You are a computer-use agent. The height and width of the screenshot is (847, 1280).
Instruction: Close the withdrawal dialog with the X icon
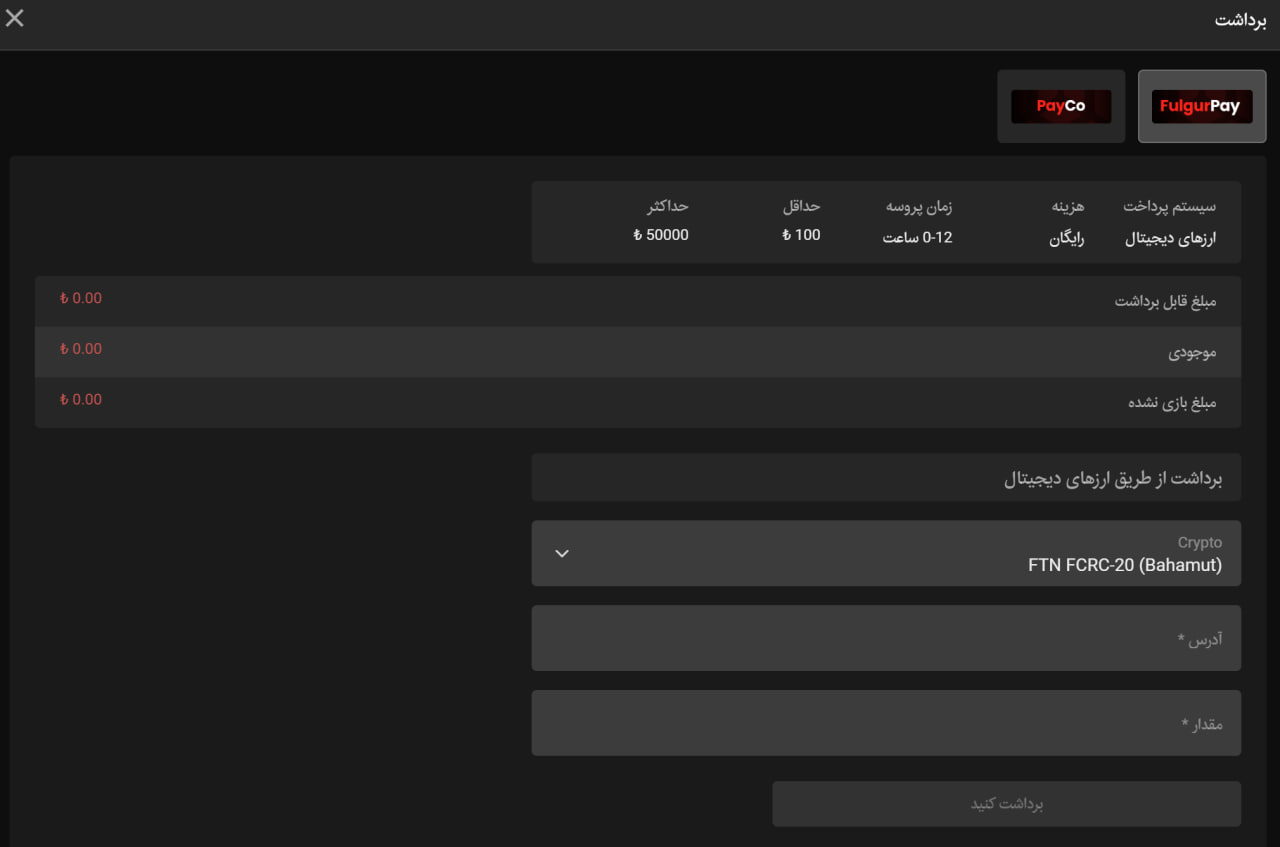[x=15, y=18]
